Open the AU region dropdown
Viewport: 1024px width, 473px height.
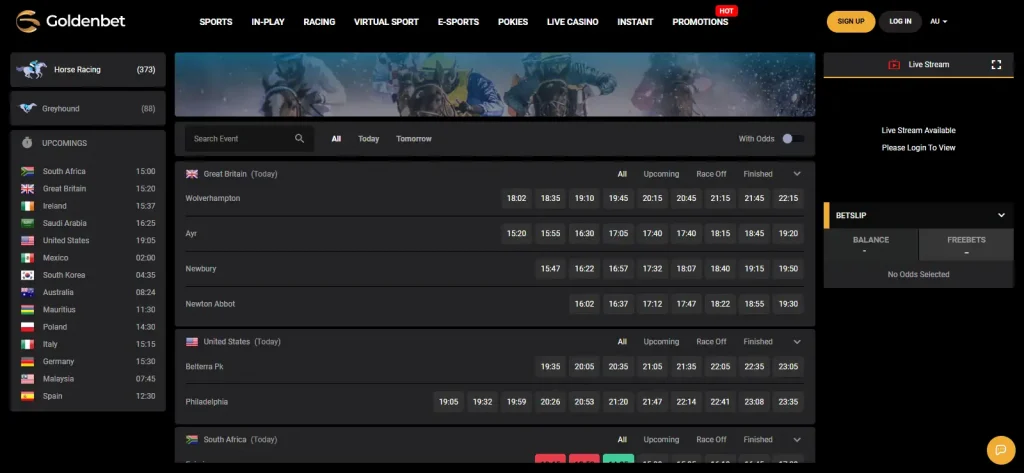[x=938, y=22]
